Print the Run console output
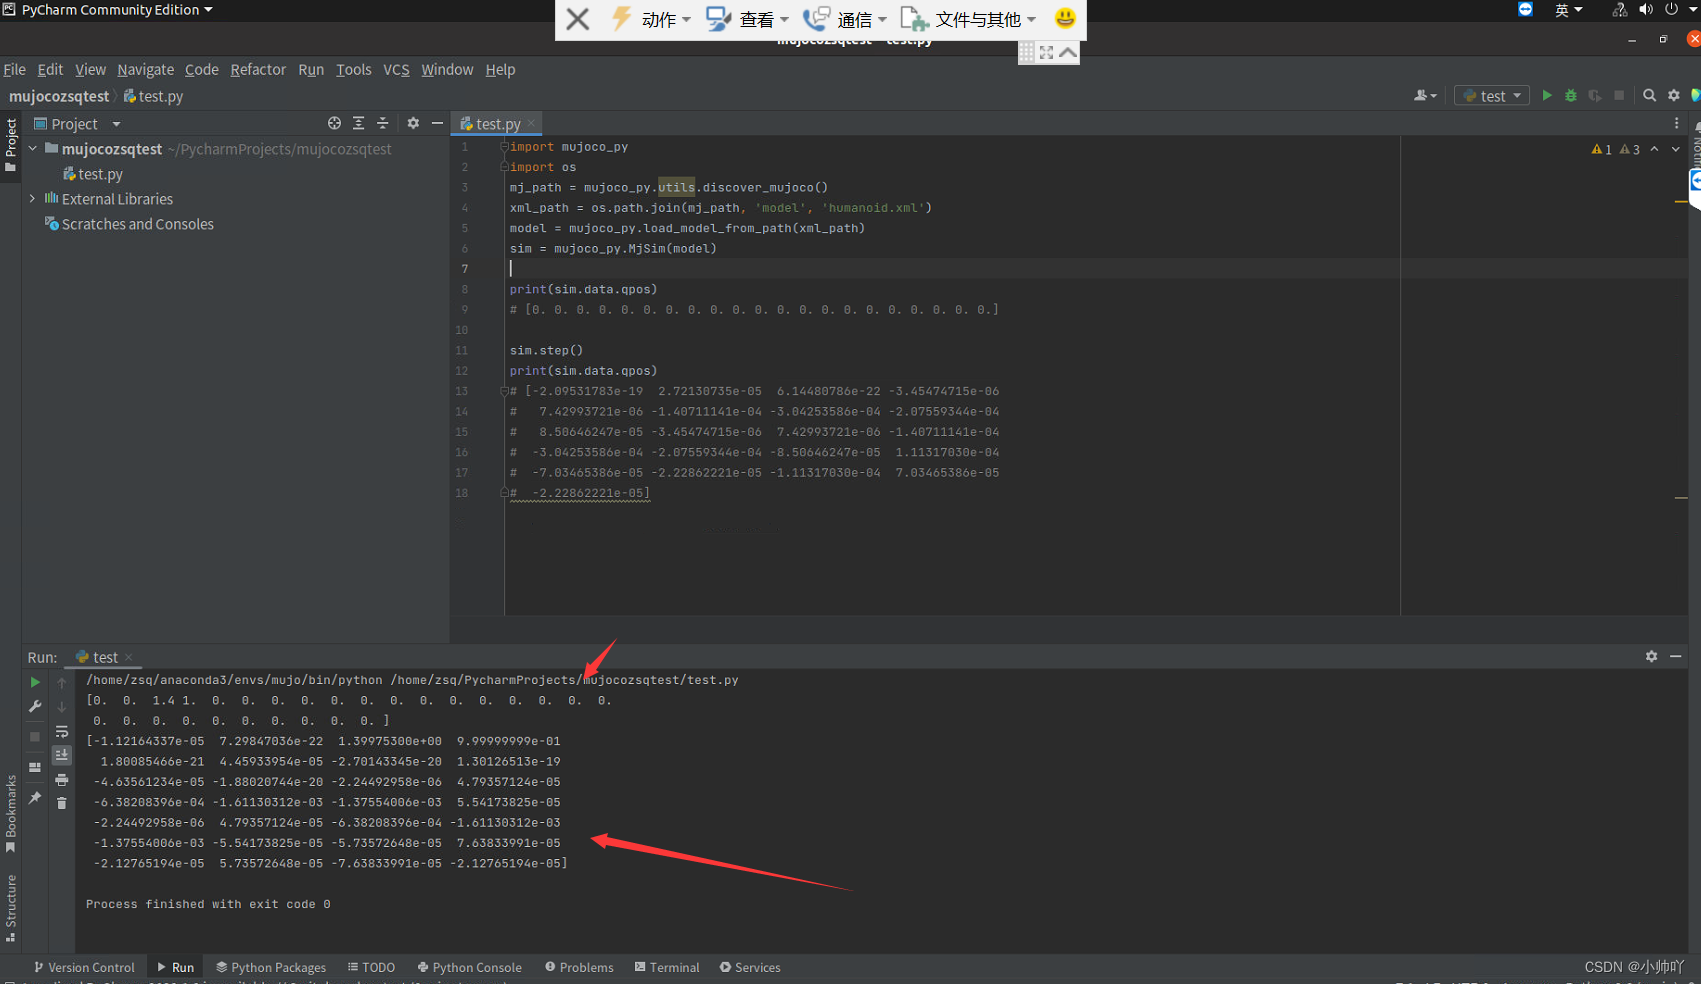The width and height of the screenshot is (1701, 984). (x=62, y=780)
